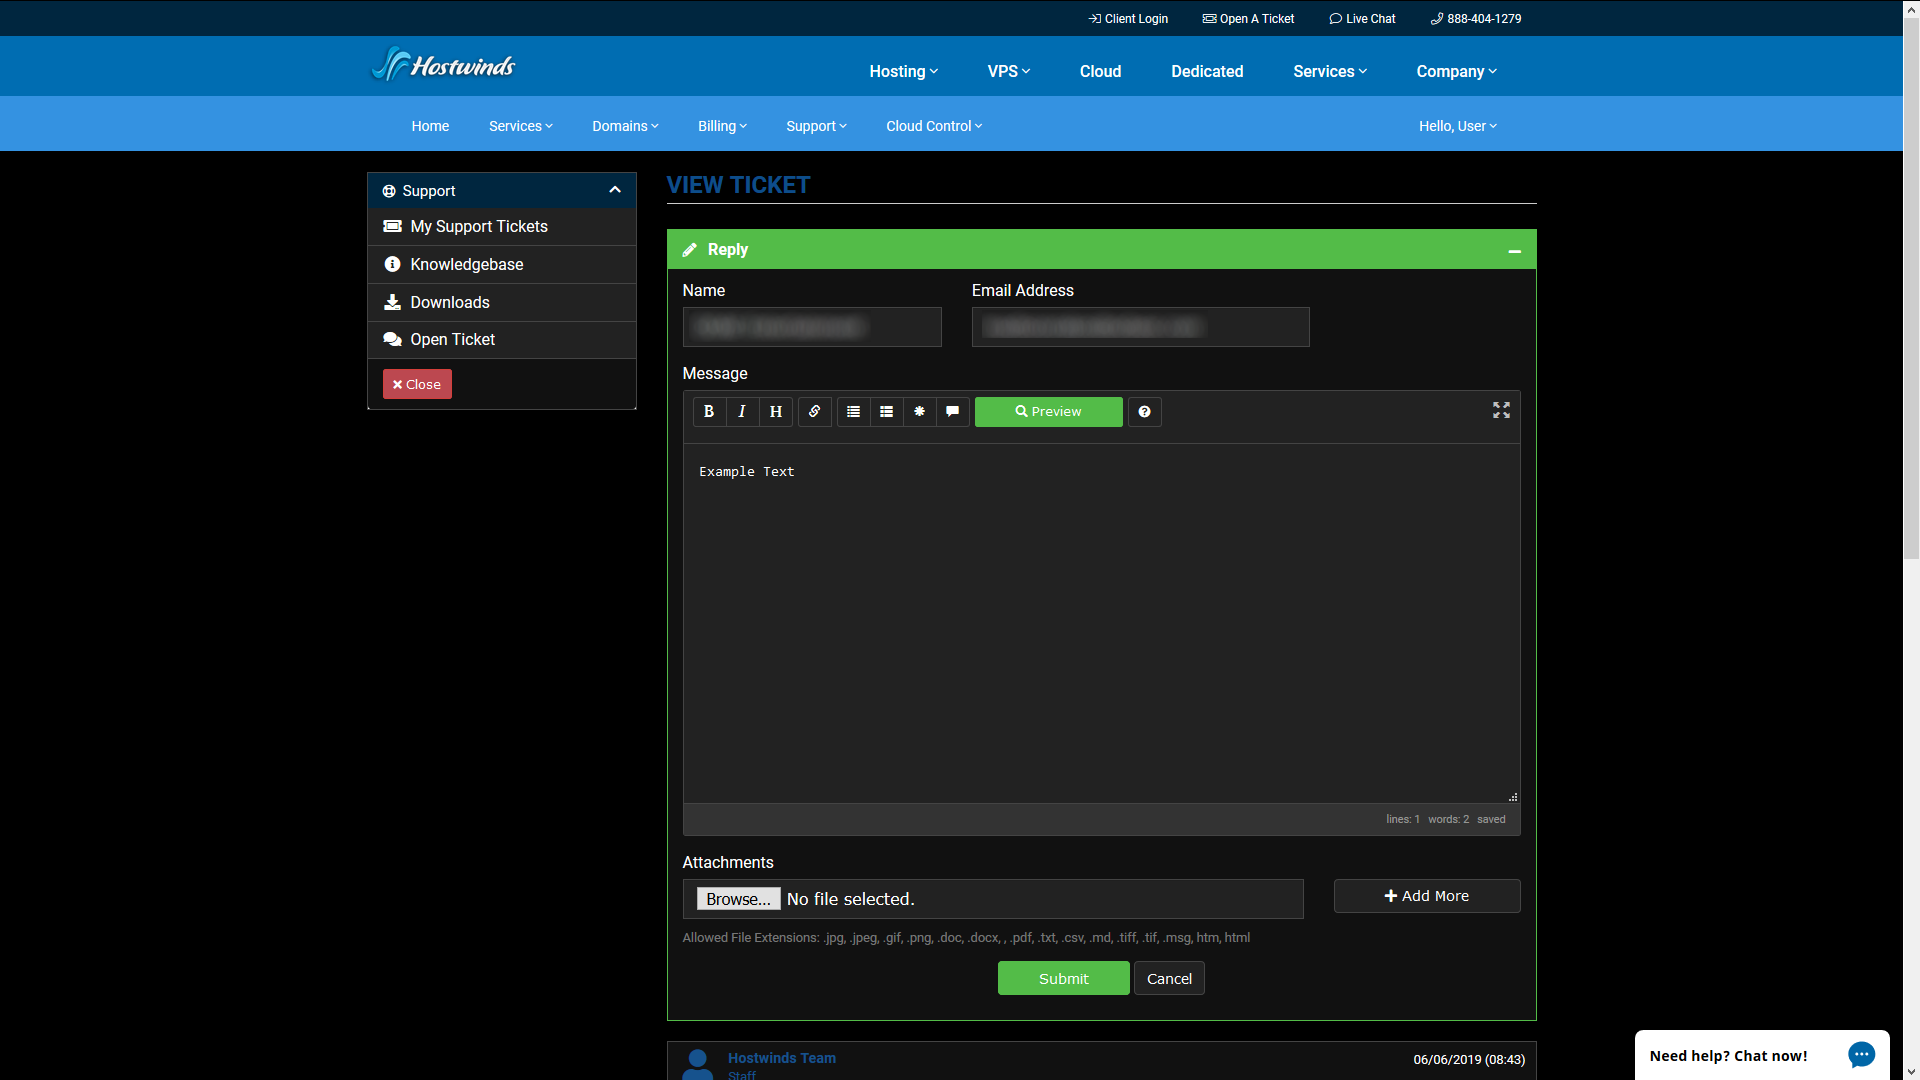
Task: Insert an ordered list in editor
Action: tap(886, 412)
